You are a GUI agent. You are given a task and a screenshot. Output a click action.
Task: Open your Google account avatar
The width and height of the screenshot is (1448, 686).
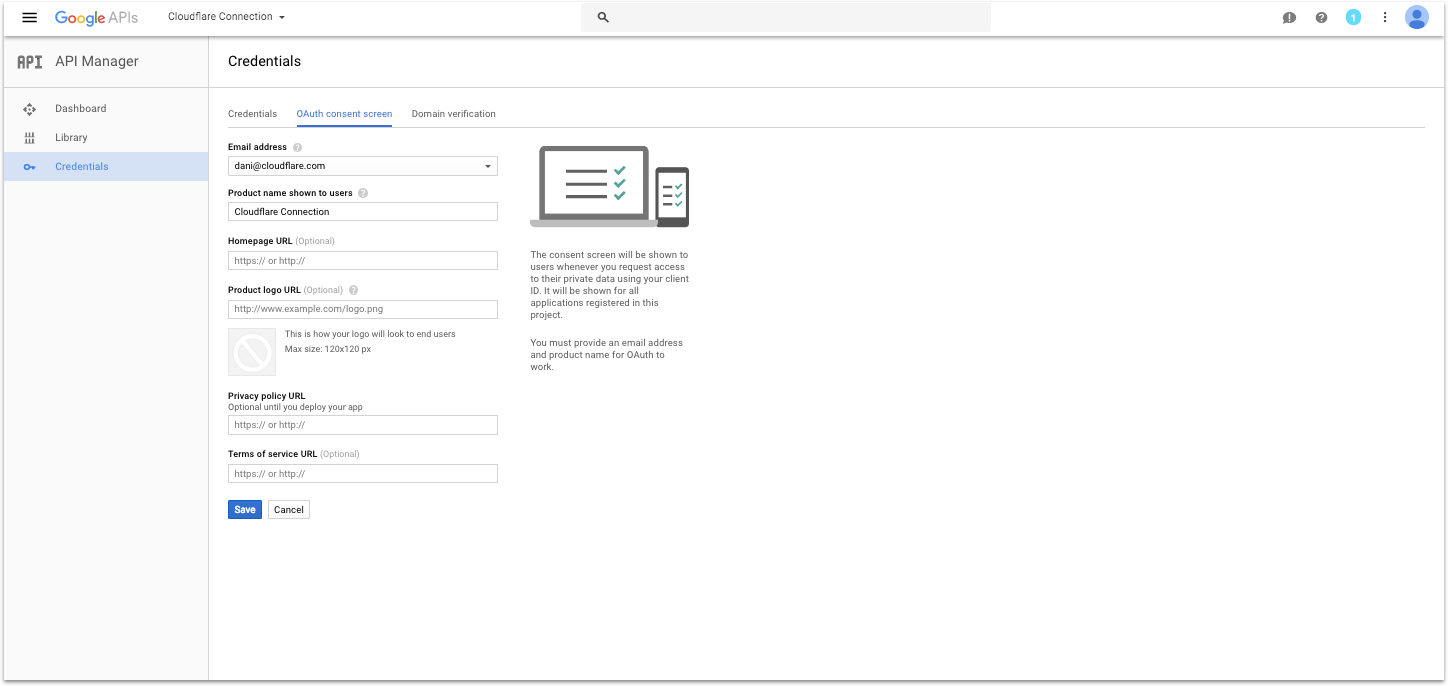pos(1417,17)
